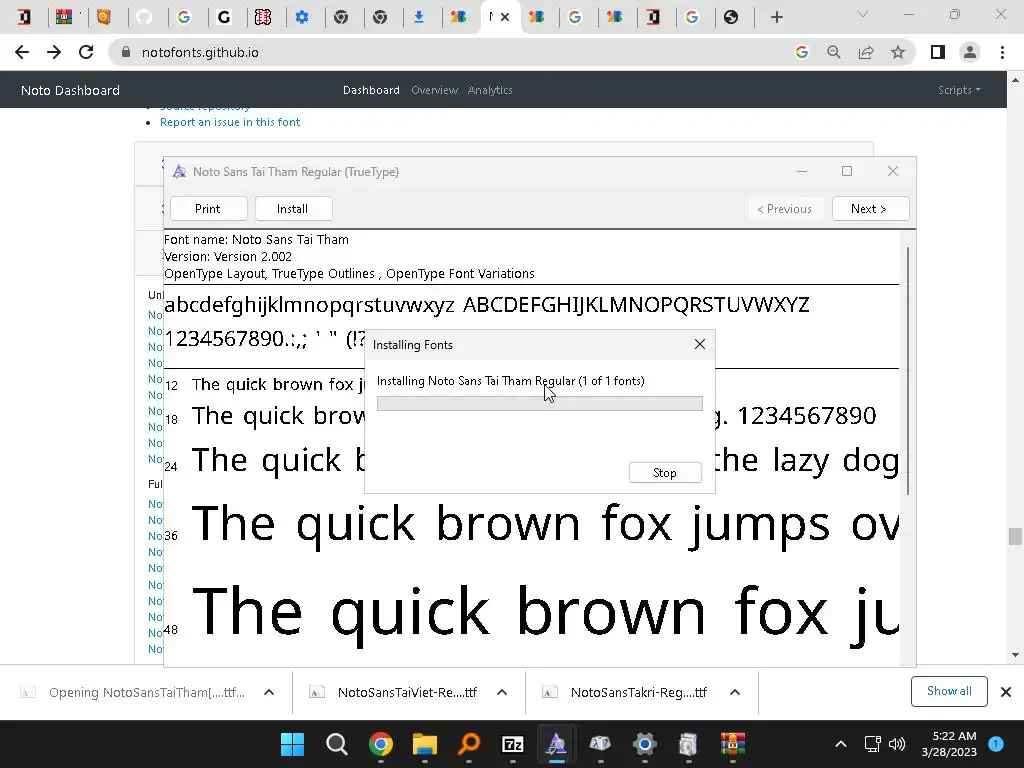Open 7-Zip from the taskbar
Viewport: 1024px width, 768px height.
513,744
